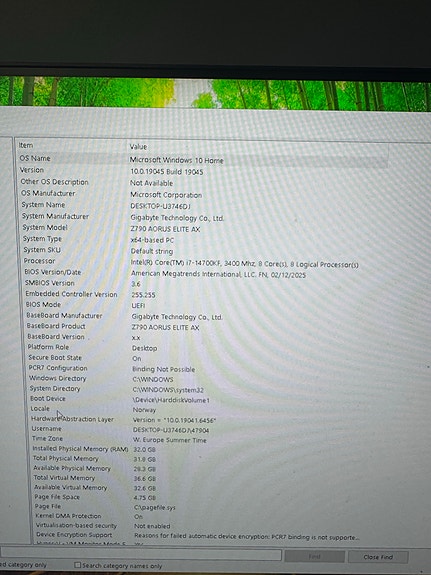Sort by the Value column header
Image resolution: width=431 pixels, height=575 pixels.
click(257, 147)
